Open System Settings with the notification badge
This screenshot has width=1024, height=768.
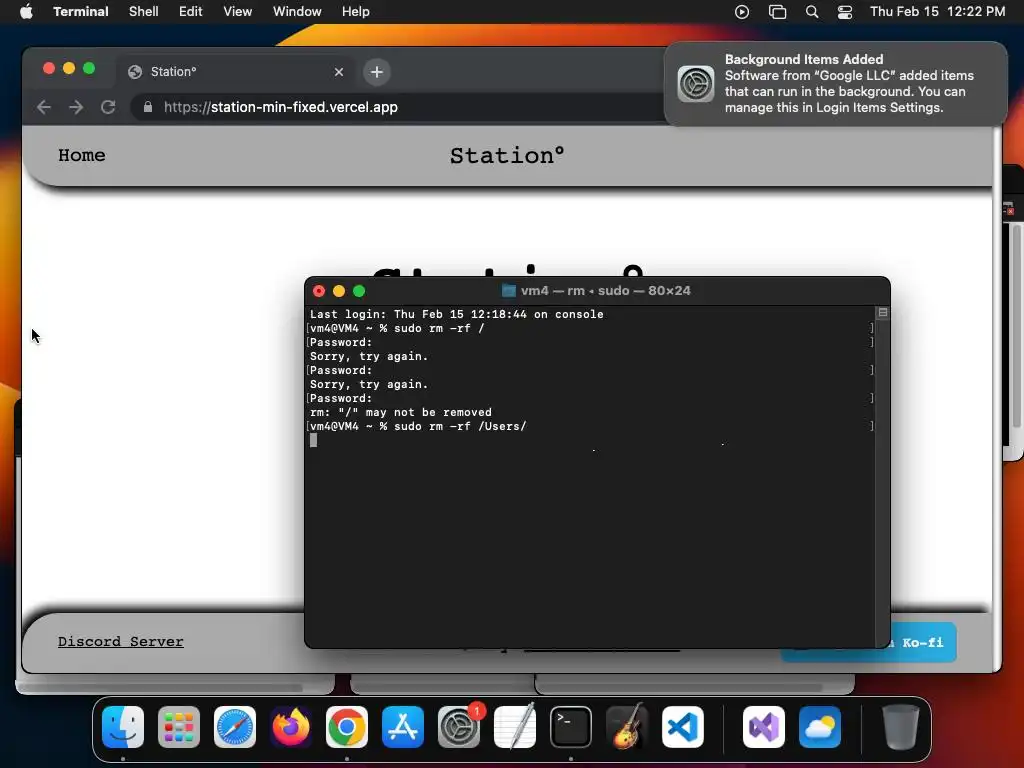(459, 727)
